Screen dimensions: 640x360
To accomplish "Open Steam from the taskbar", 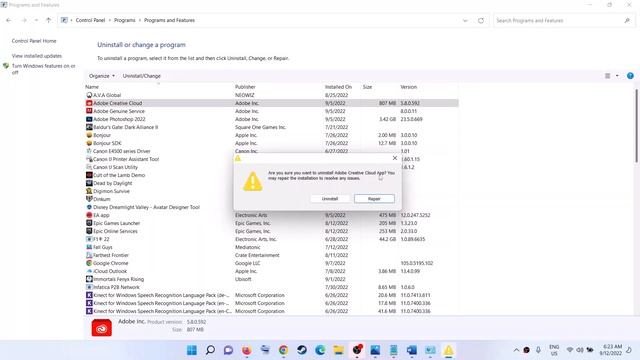I will point(302,350).
